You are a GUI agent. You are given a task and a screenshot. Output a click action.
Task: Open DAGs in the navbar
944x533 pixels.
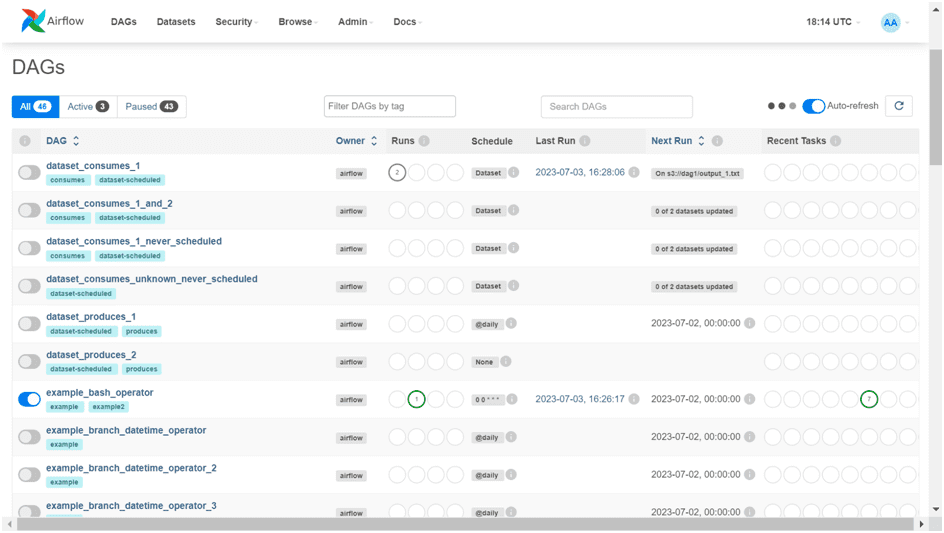tap(123, 22)
